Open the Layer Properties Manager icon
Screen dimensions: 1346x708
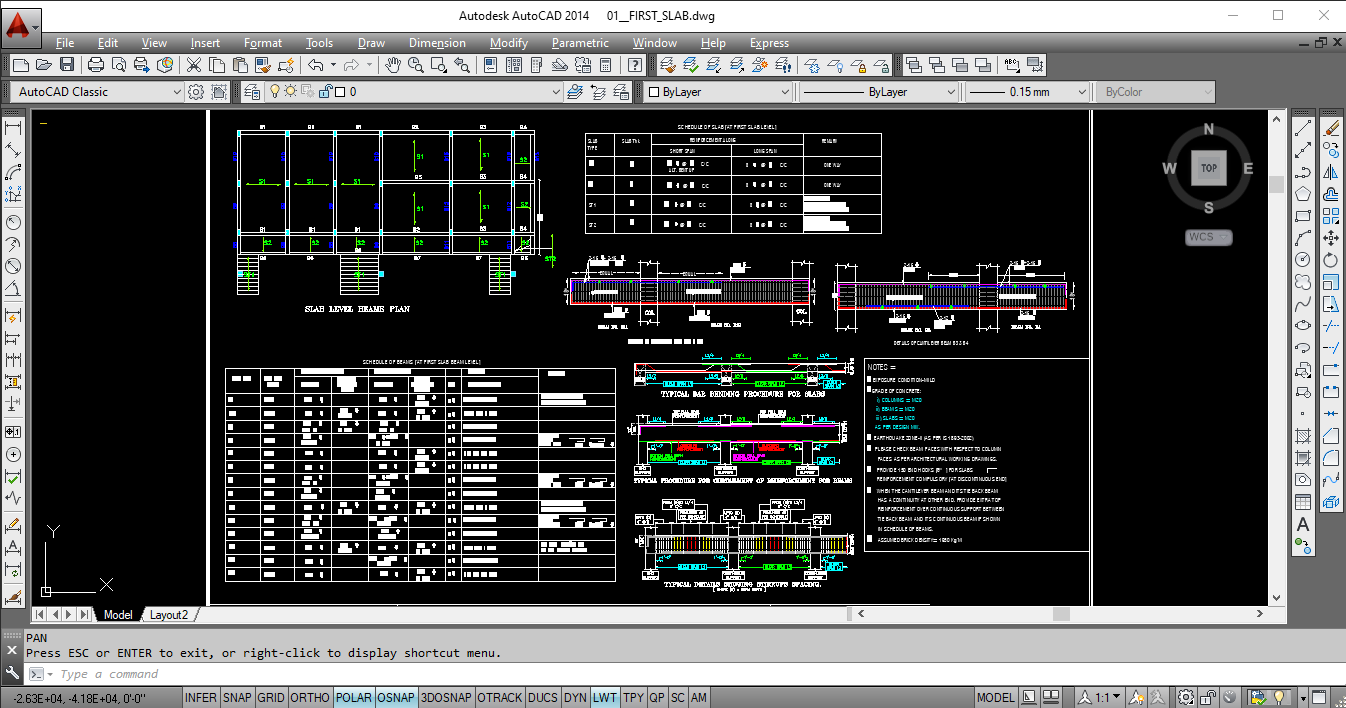point(253,92)
